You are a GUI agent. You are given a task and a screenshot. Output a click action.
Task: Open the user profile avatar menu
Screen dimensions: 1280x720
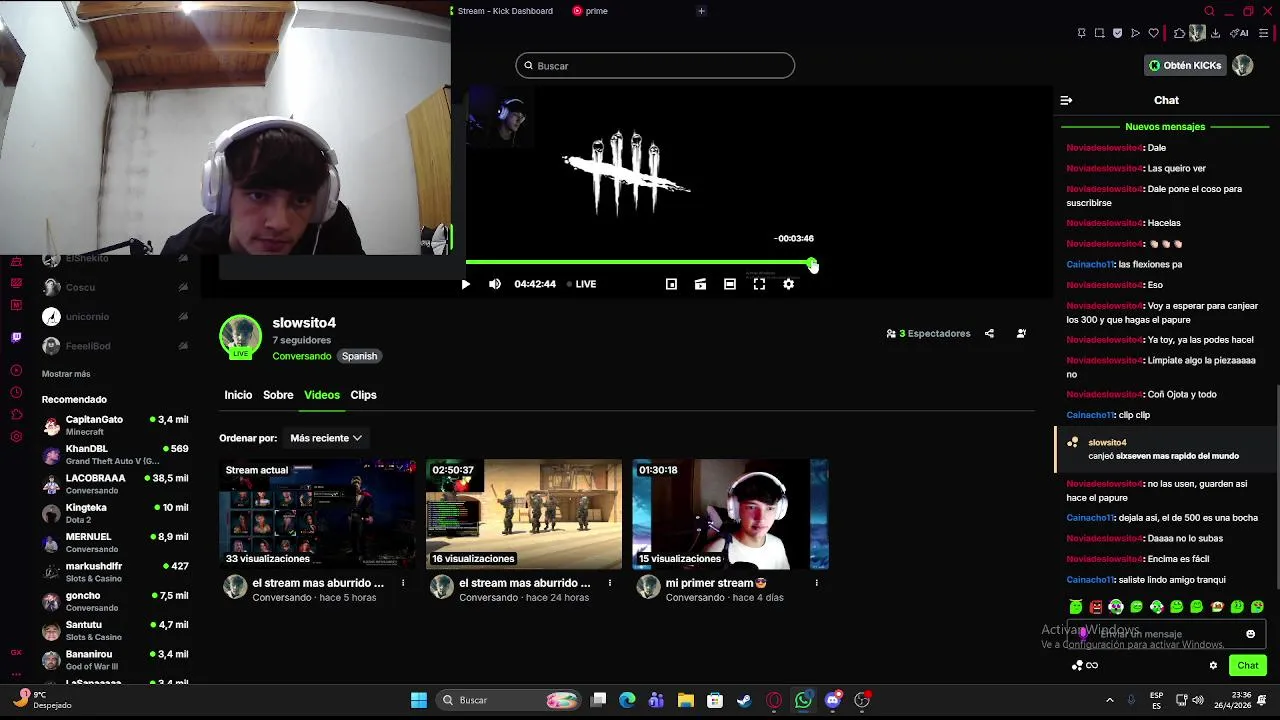tap(1242, 65)
